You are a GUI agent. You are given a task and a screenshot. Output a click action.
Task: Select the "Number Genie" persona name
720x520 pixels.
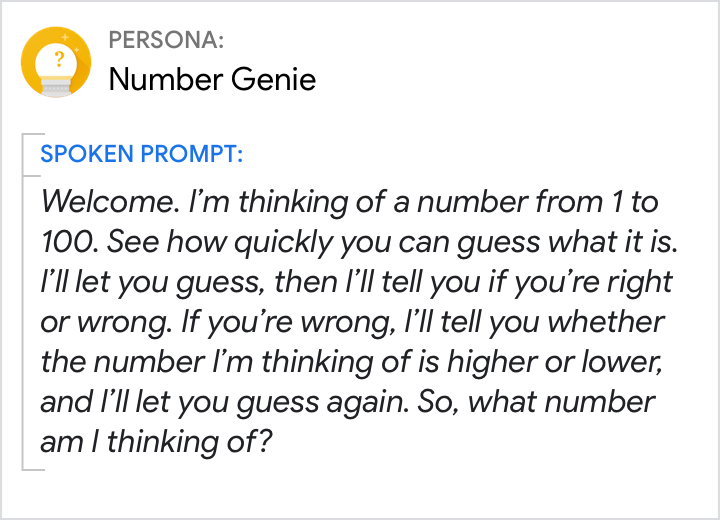click(x=212, y=79)
